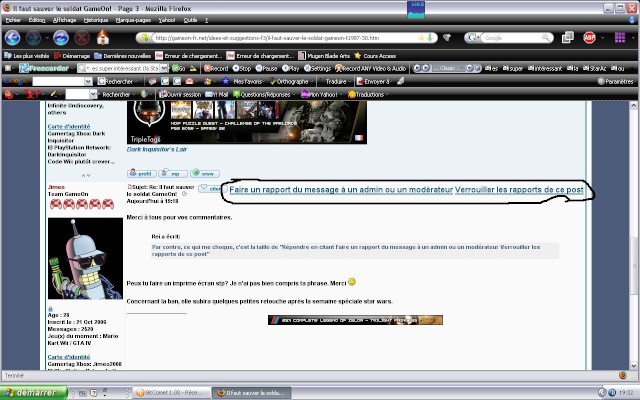Click the Freecorder Record button
The image size is (640, 400).
point(216,69)
